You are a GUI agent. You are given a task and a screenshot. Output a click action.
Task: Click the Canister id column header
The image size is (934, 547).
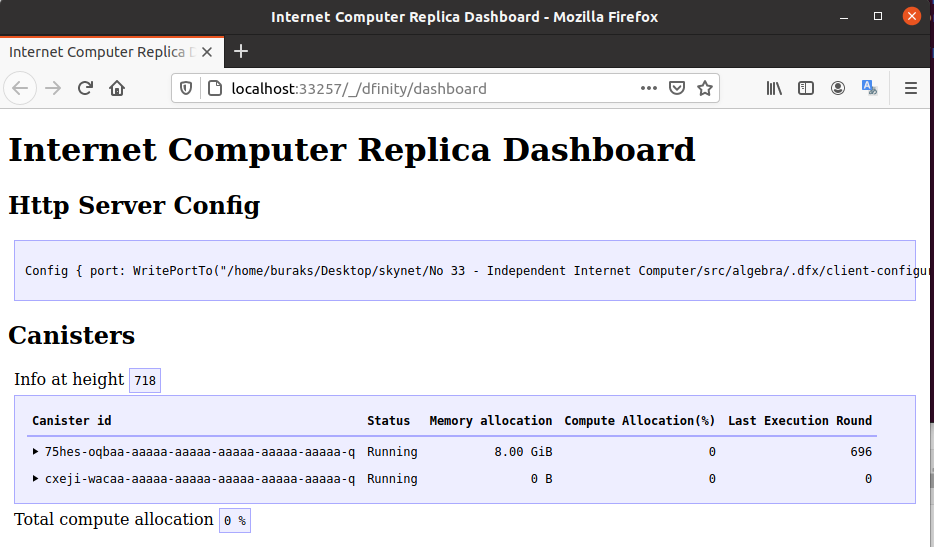[71, 421]
